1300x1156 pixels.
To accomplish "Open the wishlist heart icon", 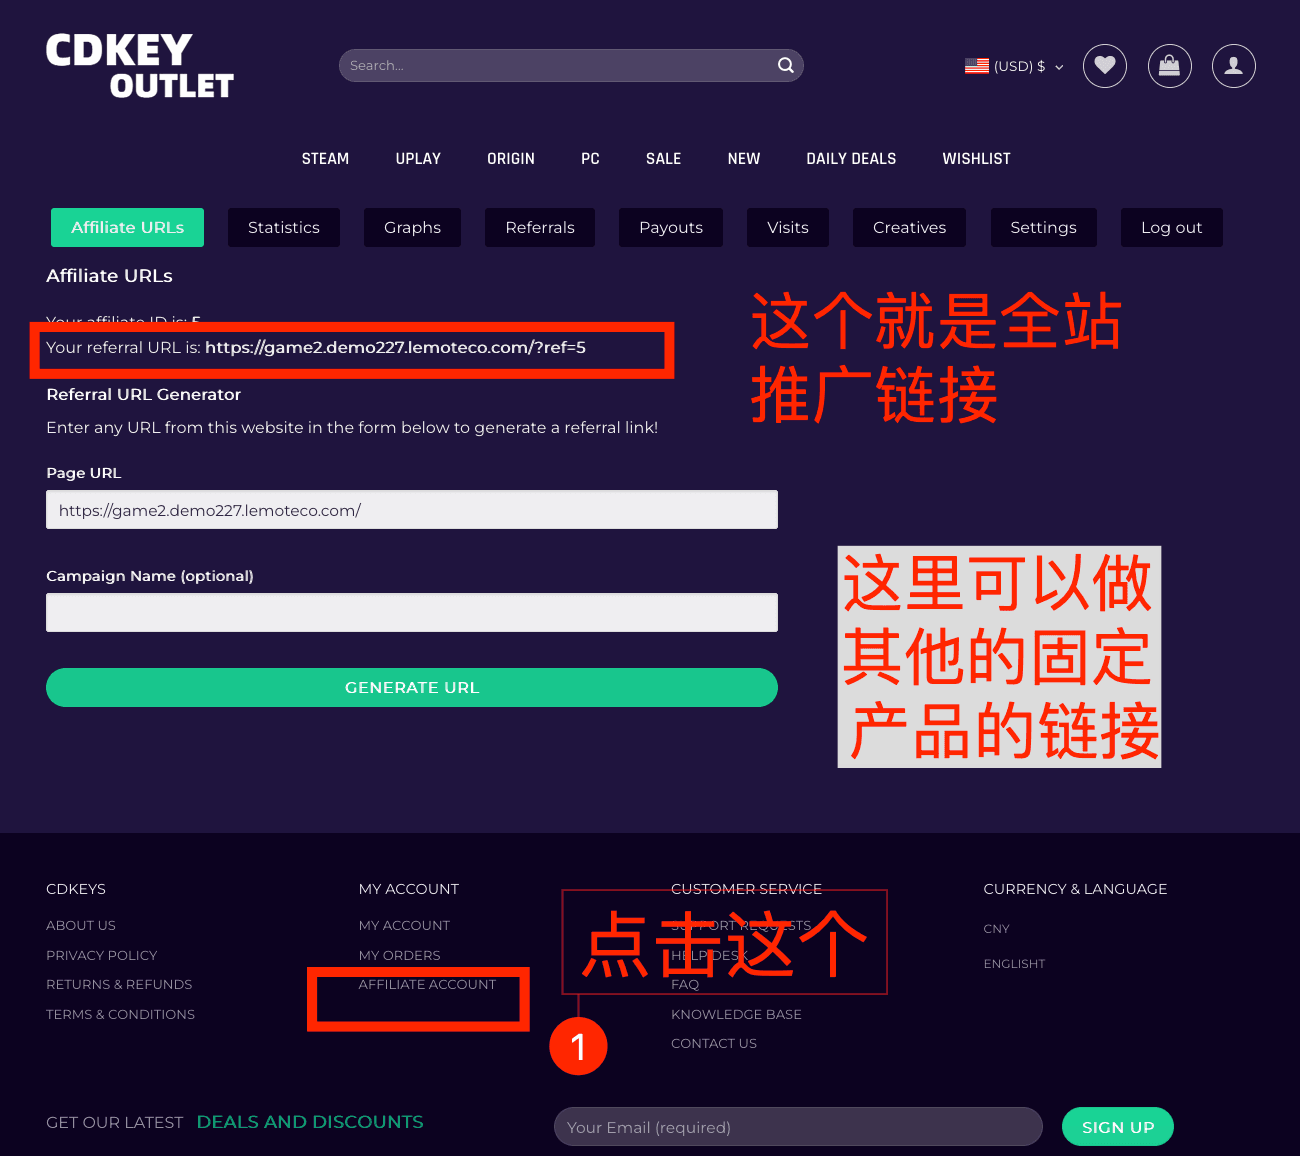I will point(1105,66).
